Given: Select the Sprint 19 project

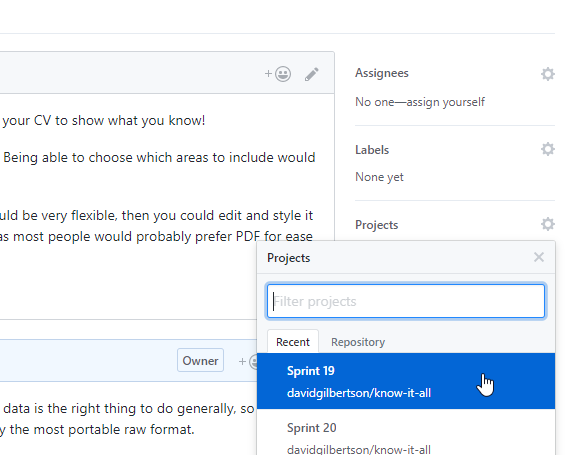Looking at the screenshot, I should point(406,381).
